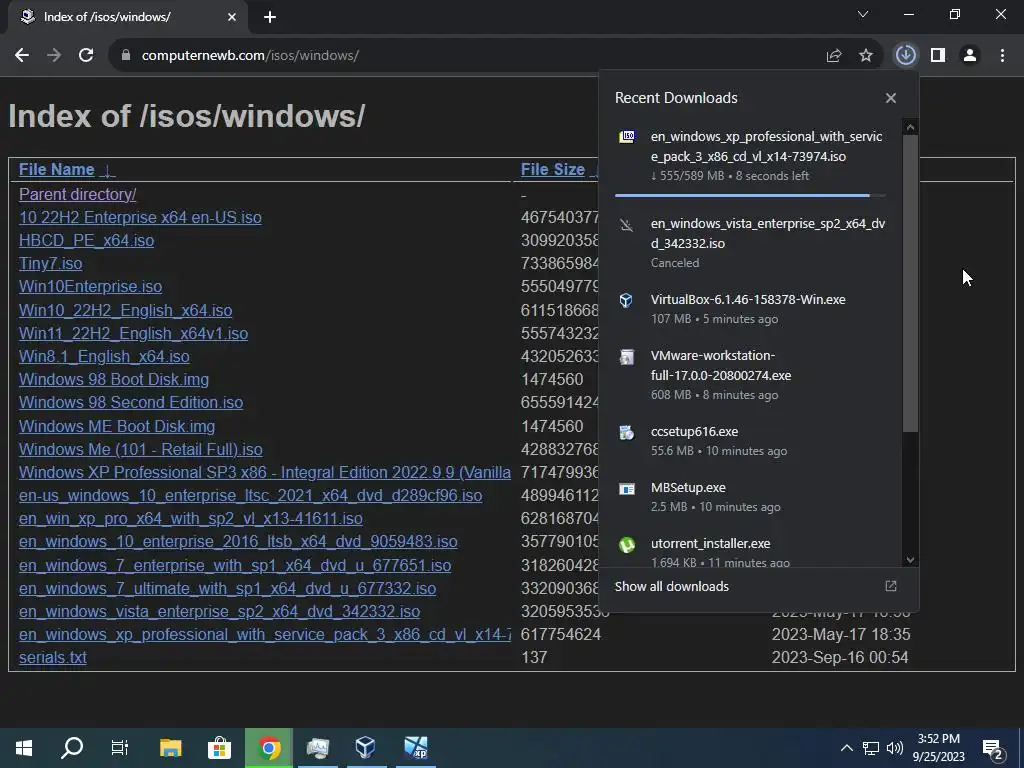Open downloads page via external link icon
This screenshot has height=768, width=1024.
click(x=891, y=586)
